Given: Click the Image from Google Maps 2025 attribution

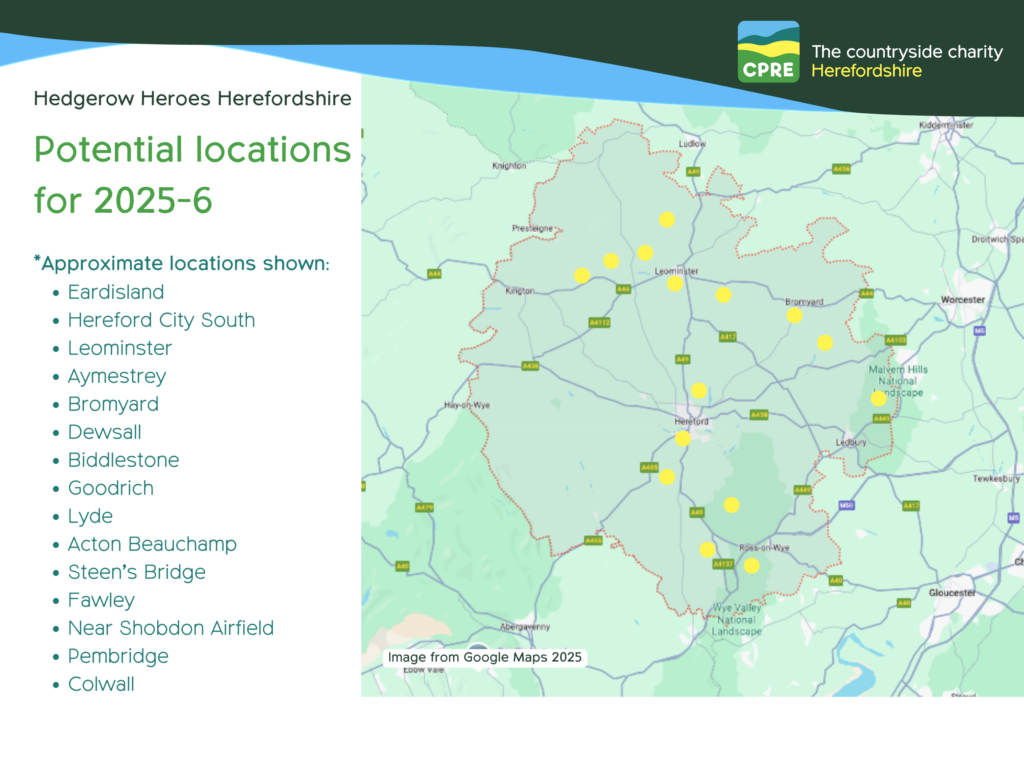Looking at the screenshot, I should point(485,658).
